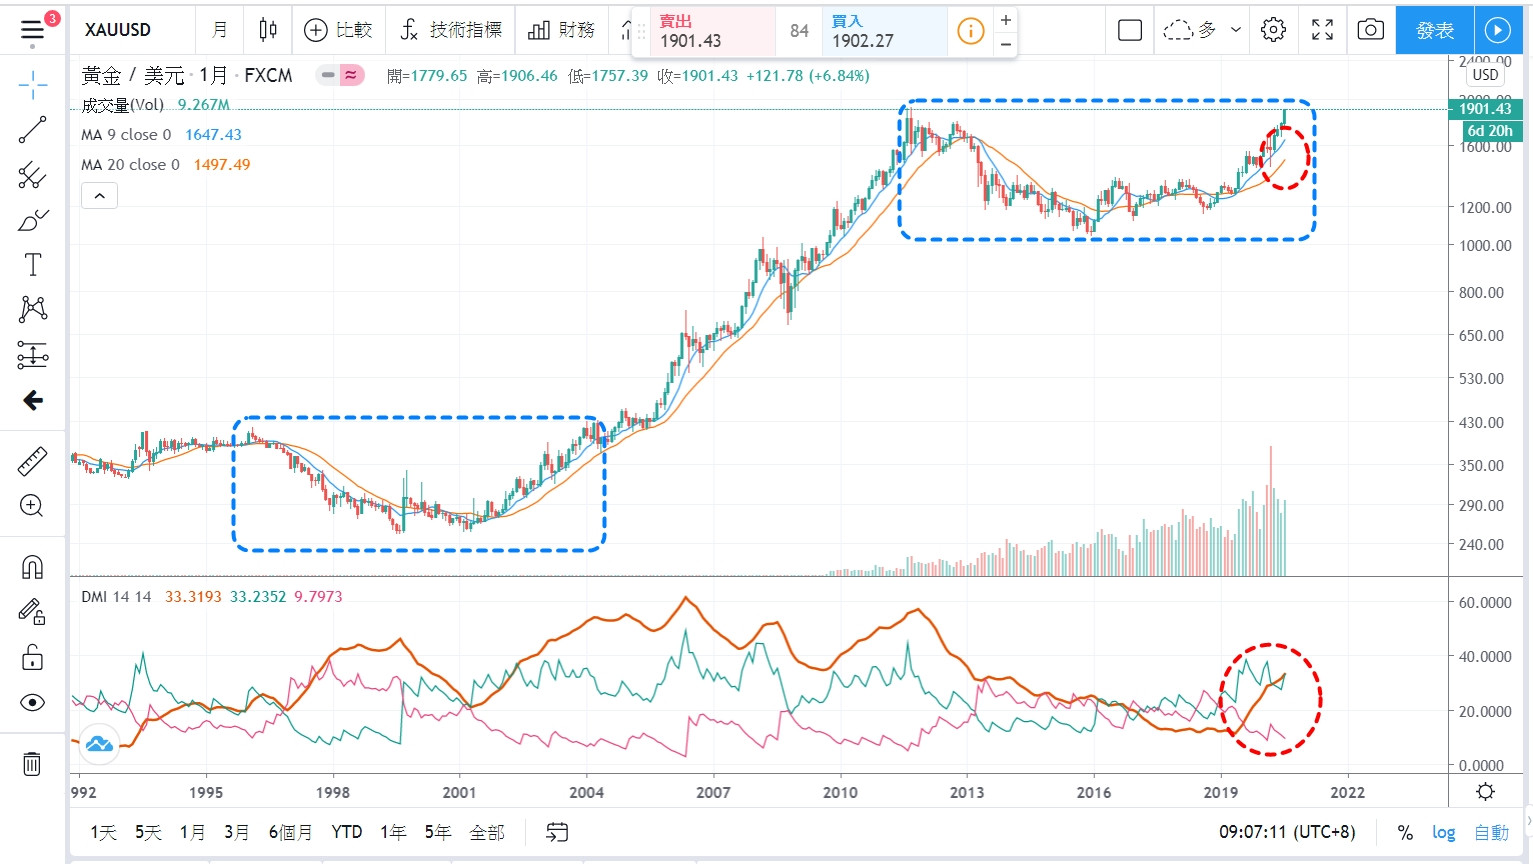The width and height of the screenshot is (1533, 864).
Task: Click the zoom in magnifier tool
Action: point(32,506)
